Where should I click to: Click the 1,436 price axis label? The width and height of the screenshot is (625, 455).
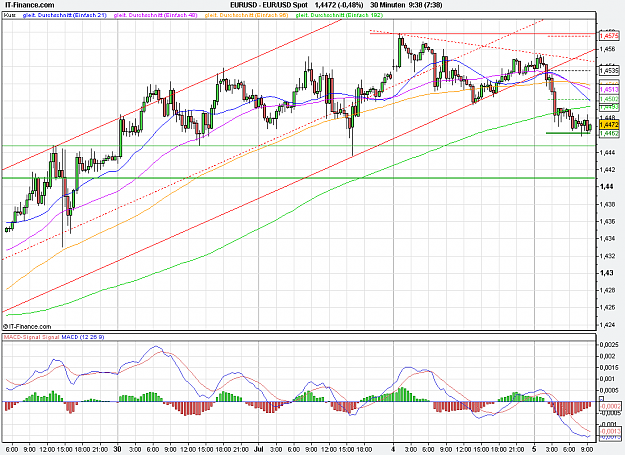[x=608, y=222]
